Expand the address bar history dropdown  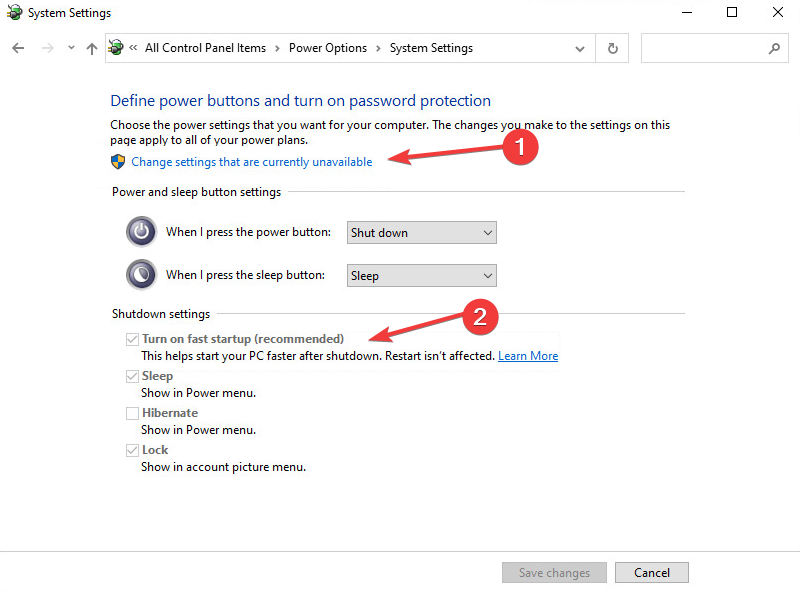(x=580, y=49)
